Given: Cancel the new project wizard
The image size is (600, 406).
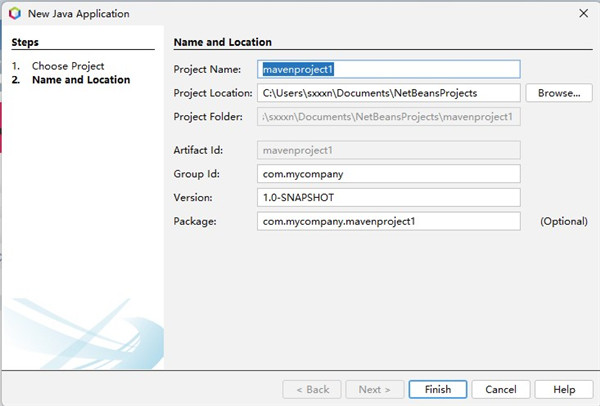Looking at the screenshot, I should point(500,389).
